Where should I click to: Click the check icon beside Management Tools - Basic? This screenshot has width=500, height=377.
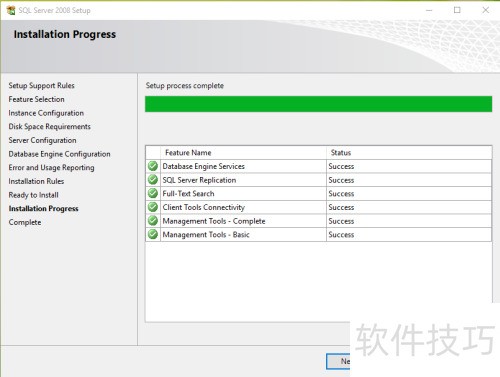[x=153, y=234]
